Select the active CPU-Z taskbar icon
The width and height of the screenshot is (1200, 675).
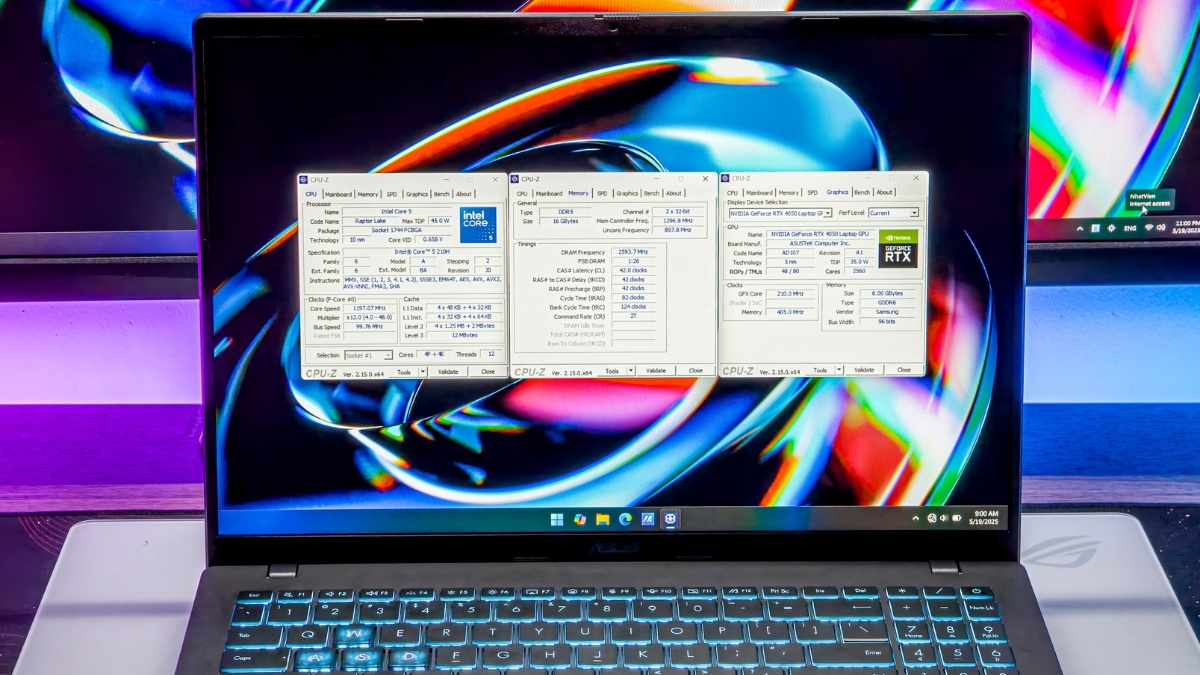coord(670,519)
